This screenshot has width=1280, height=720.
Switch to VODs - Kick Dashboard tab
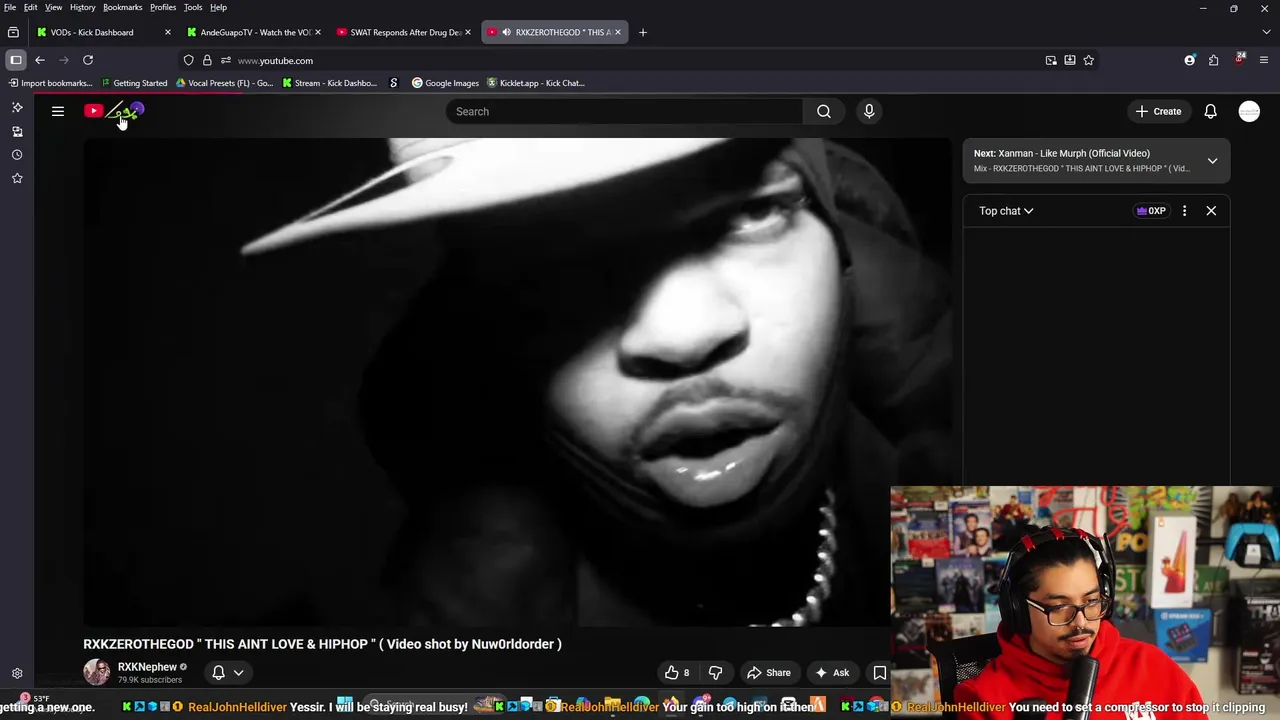point(92,32)
